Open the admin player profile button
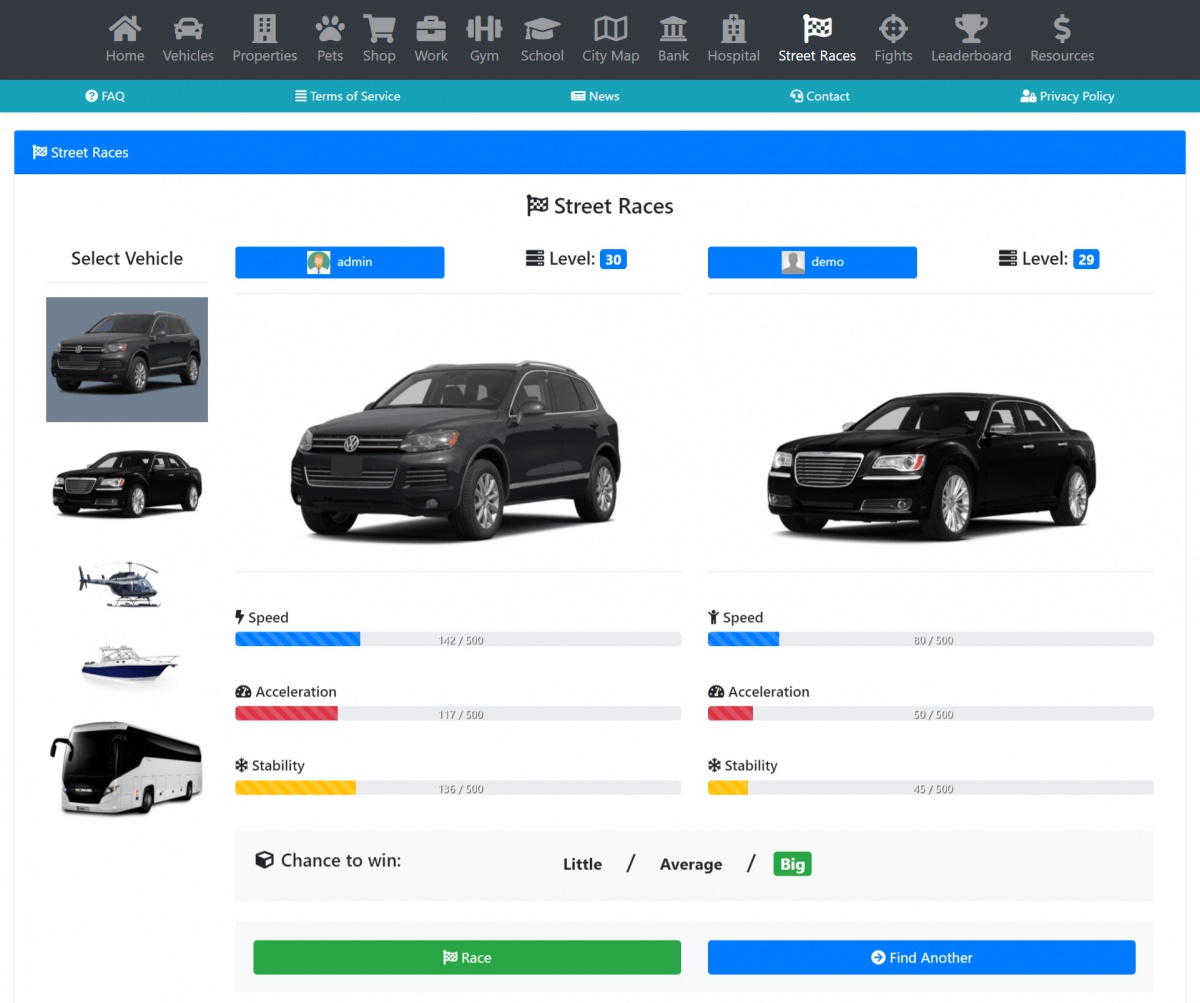1200x1003 pixels. click(x=339, y=262)
